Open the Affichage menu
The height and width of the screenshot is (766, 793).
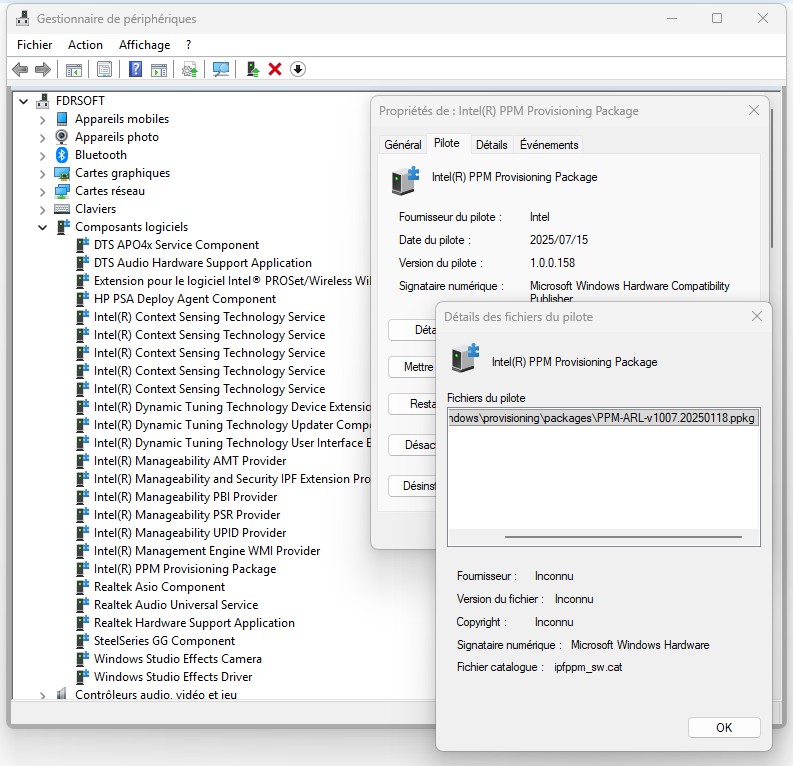point(144,45)
